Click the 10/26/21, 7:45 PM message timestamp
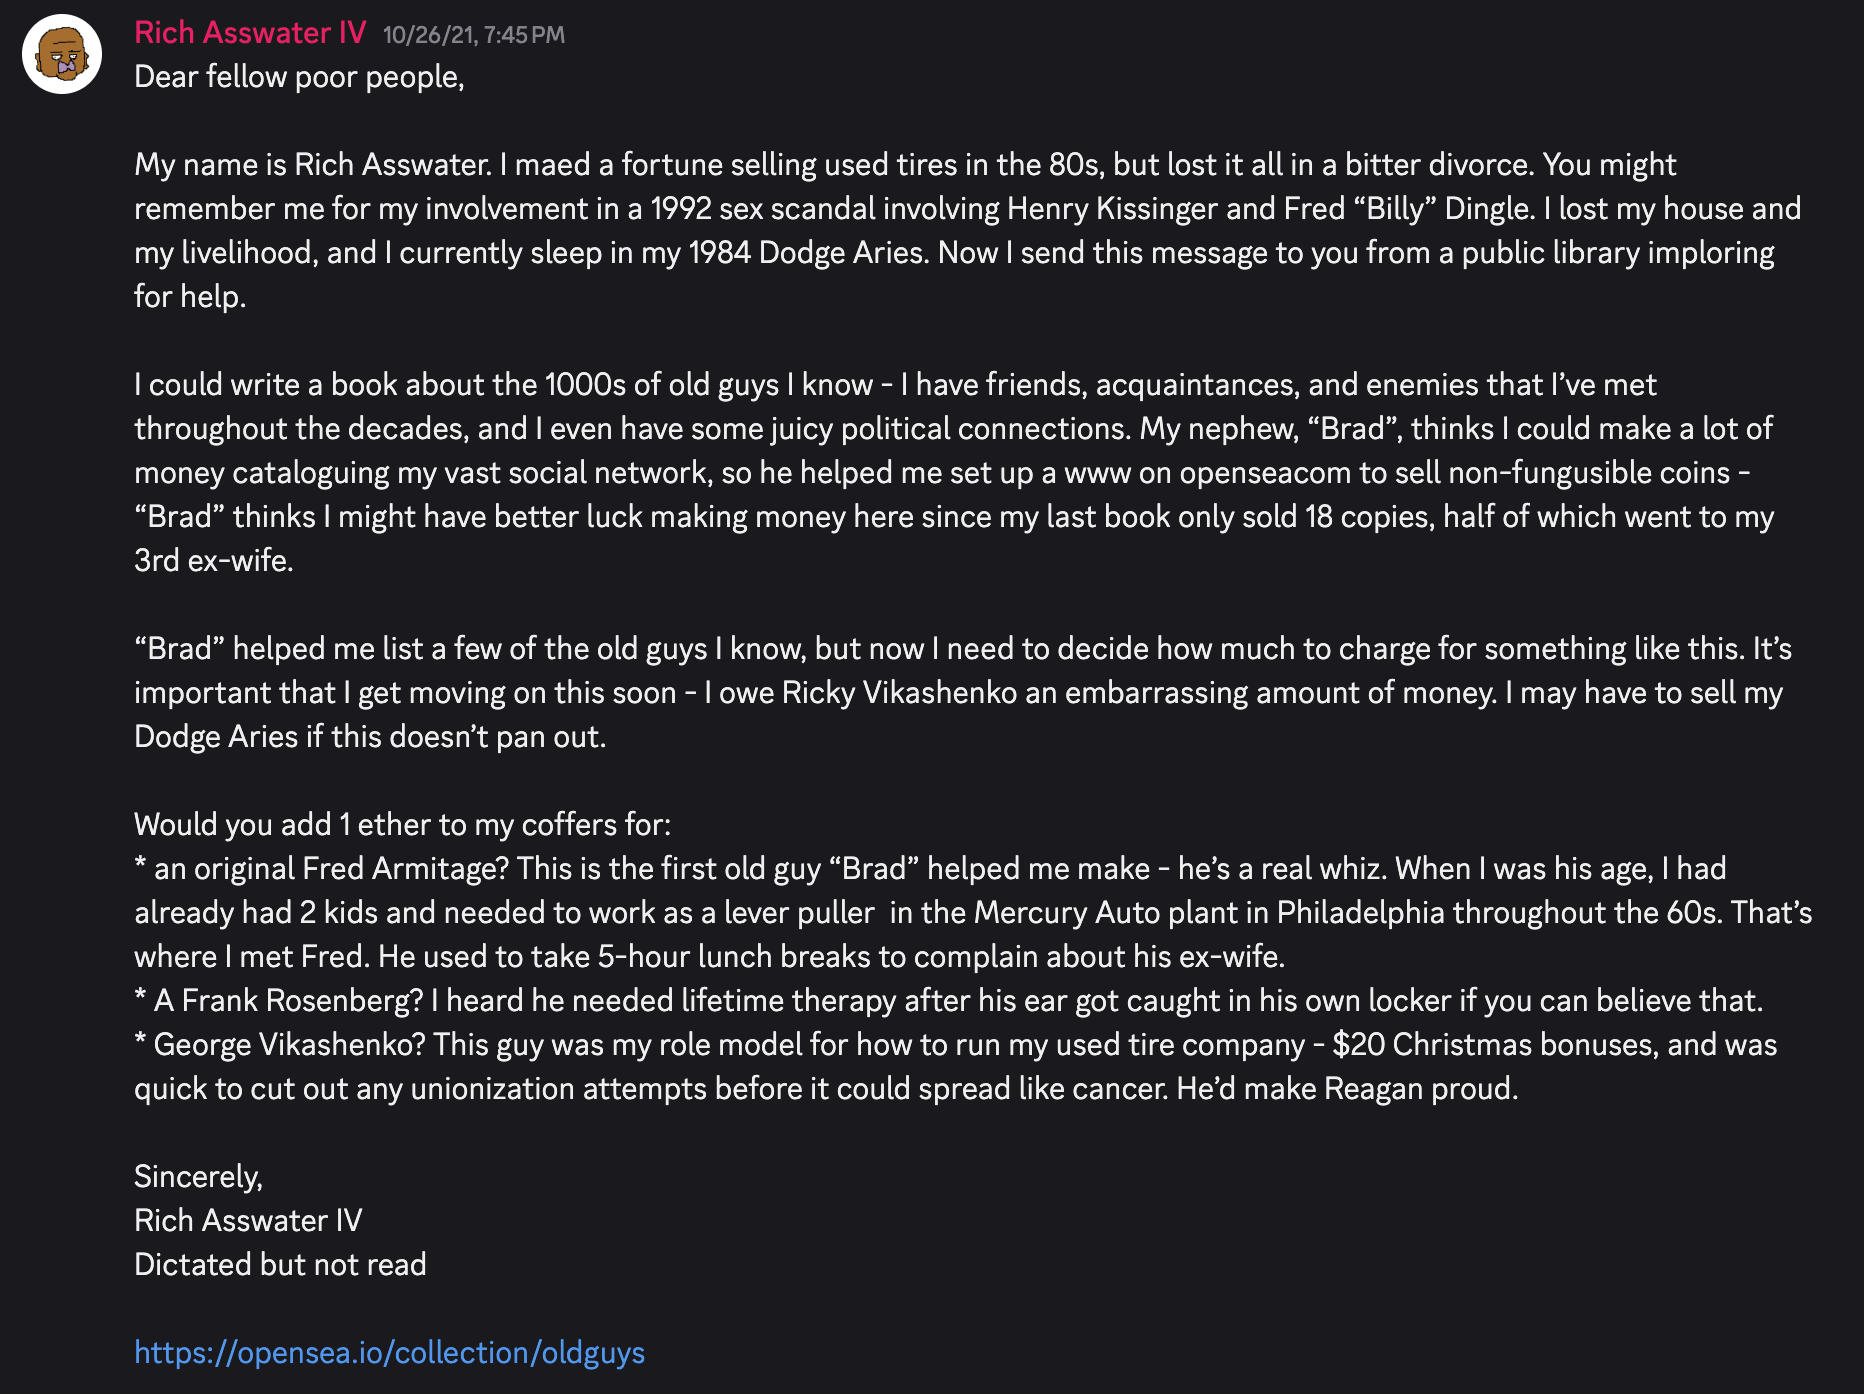Image resolution: width=1864 pixels, height=1394 pixels. pyautogui.click(x=473, y=35)
